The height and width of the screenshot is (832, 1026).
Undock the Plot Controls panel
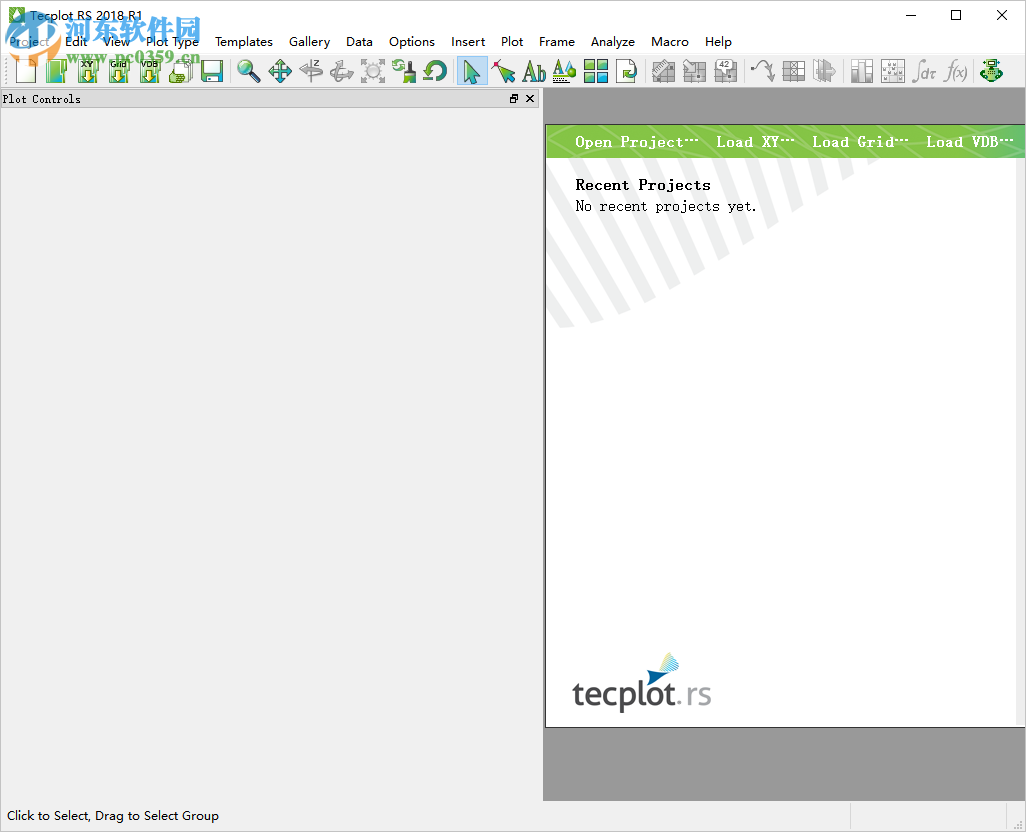coord(512,98)
